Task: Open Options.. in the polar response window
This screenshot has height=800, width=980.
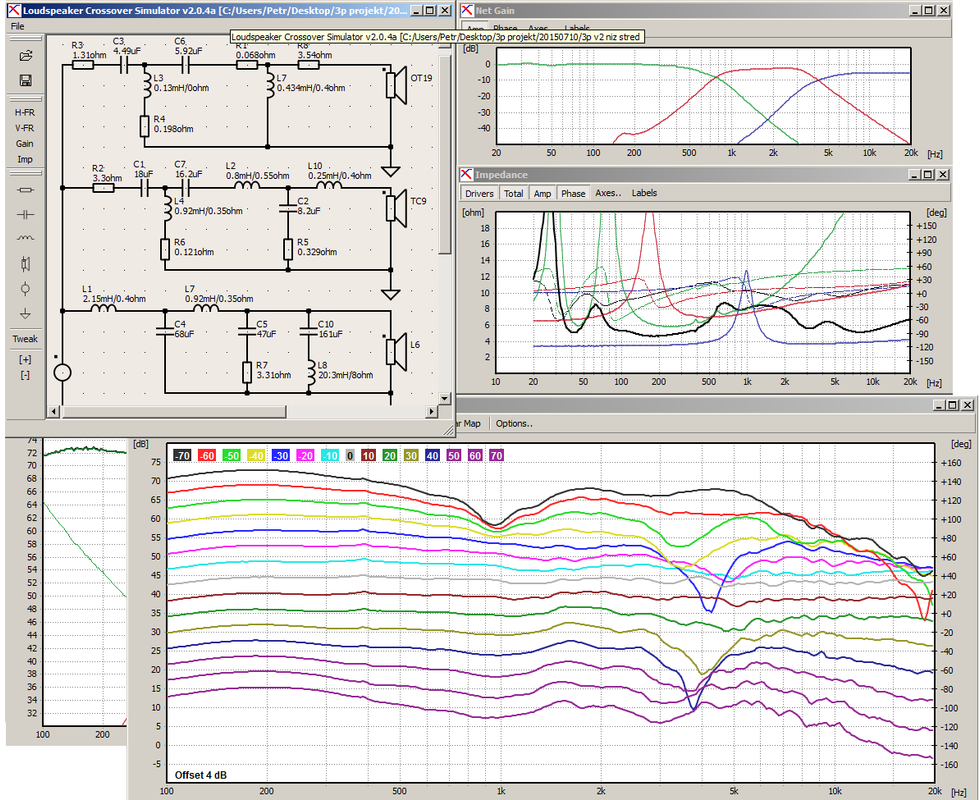Action: click(514, 424)
